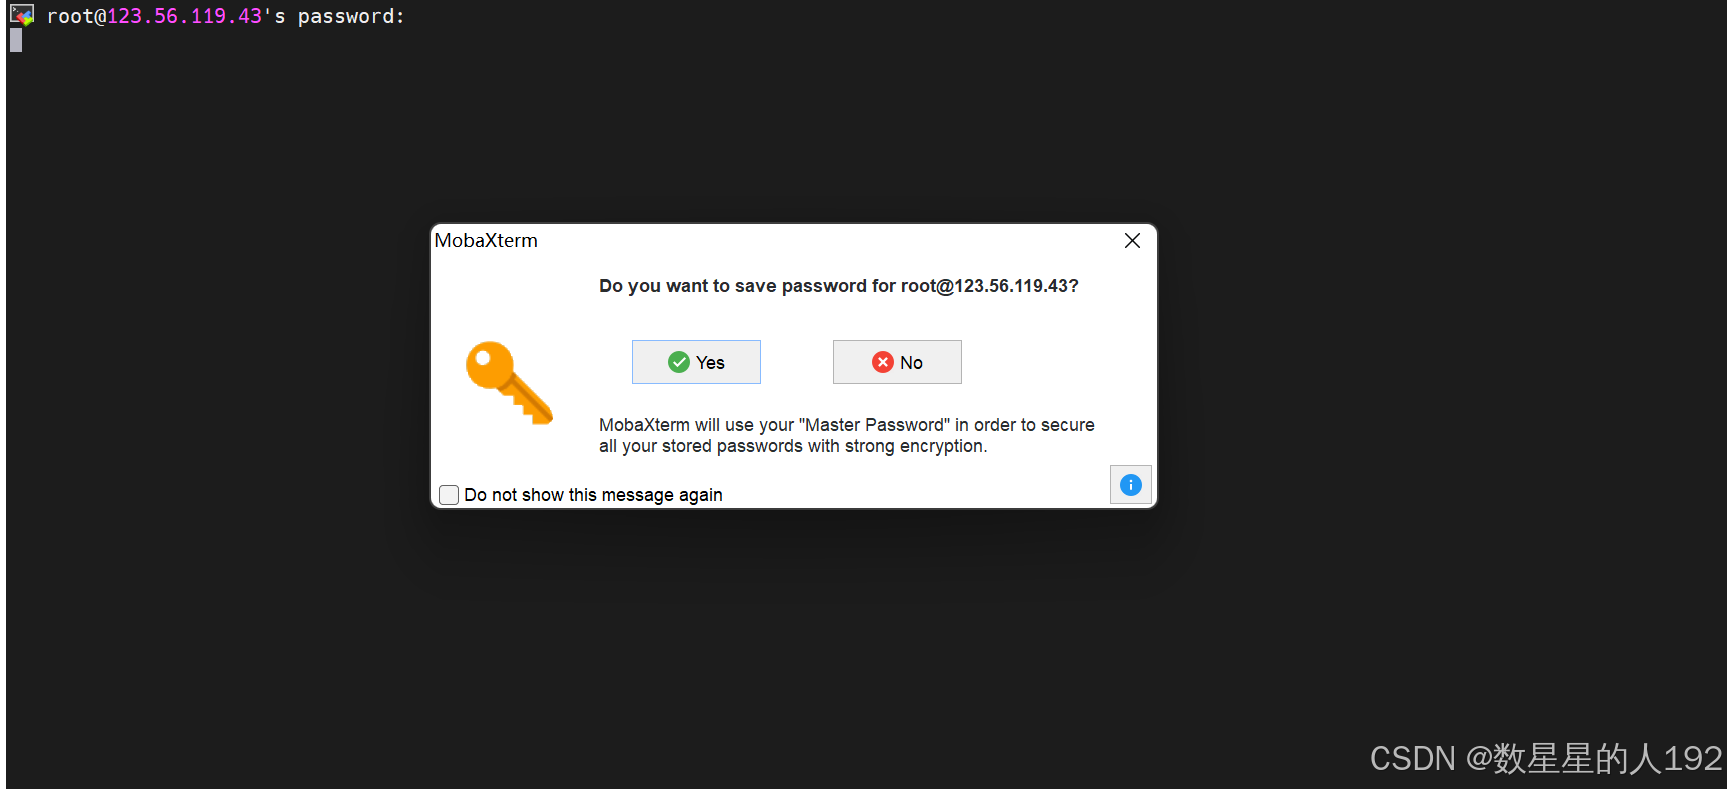Image resolution: width=1727 pixels, height=789 pixels.
Task: Choose Yes to save the password
Action: pyautogui.click(x=696, y=362)
